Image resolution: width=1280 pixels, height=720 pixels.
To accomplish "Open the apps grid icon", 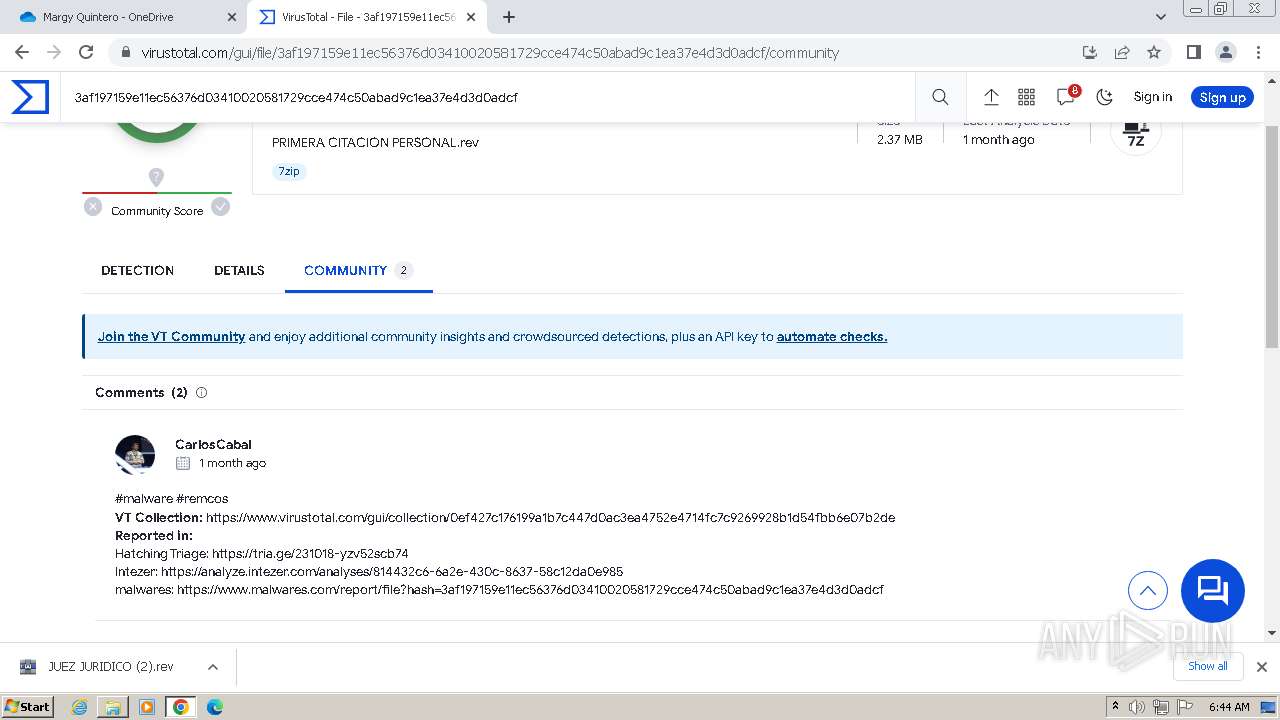I will coord(1026,97).
